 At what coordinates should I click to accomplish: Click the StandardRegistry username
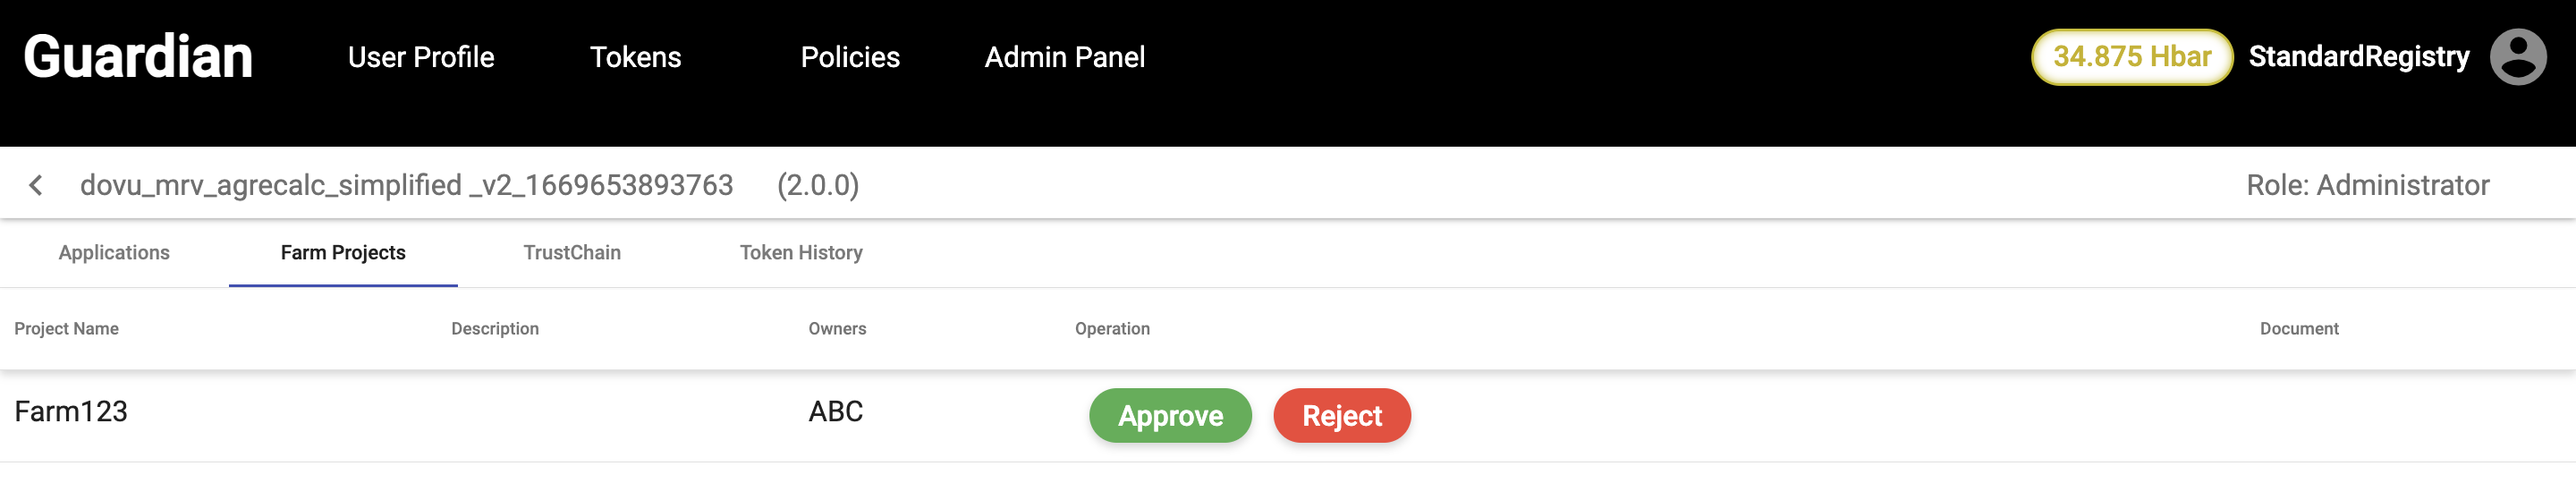[x=2358, y=57]
